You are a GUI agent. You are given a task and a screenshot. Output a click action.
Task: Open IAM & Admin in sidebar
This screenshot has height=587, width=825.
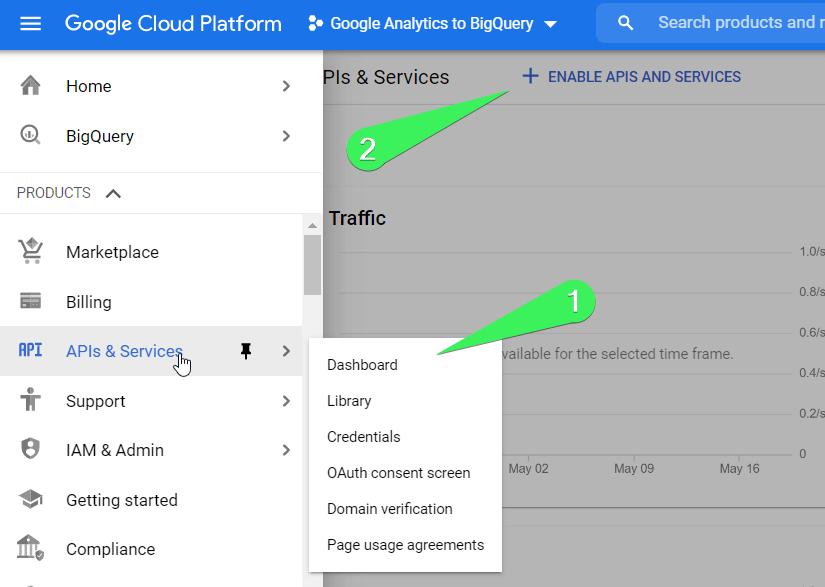[x=115, y=450]
